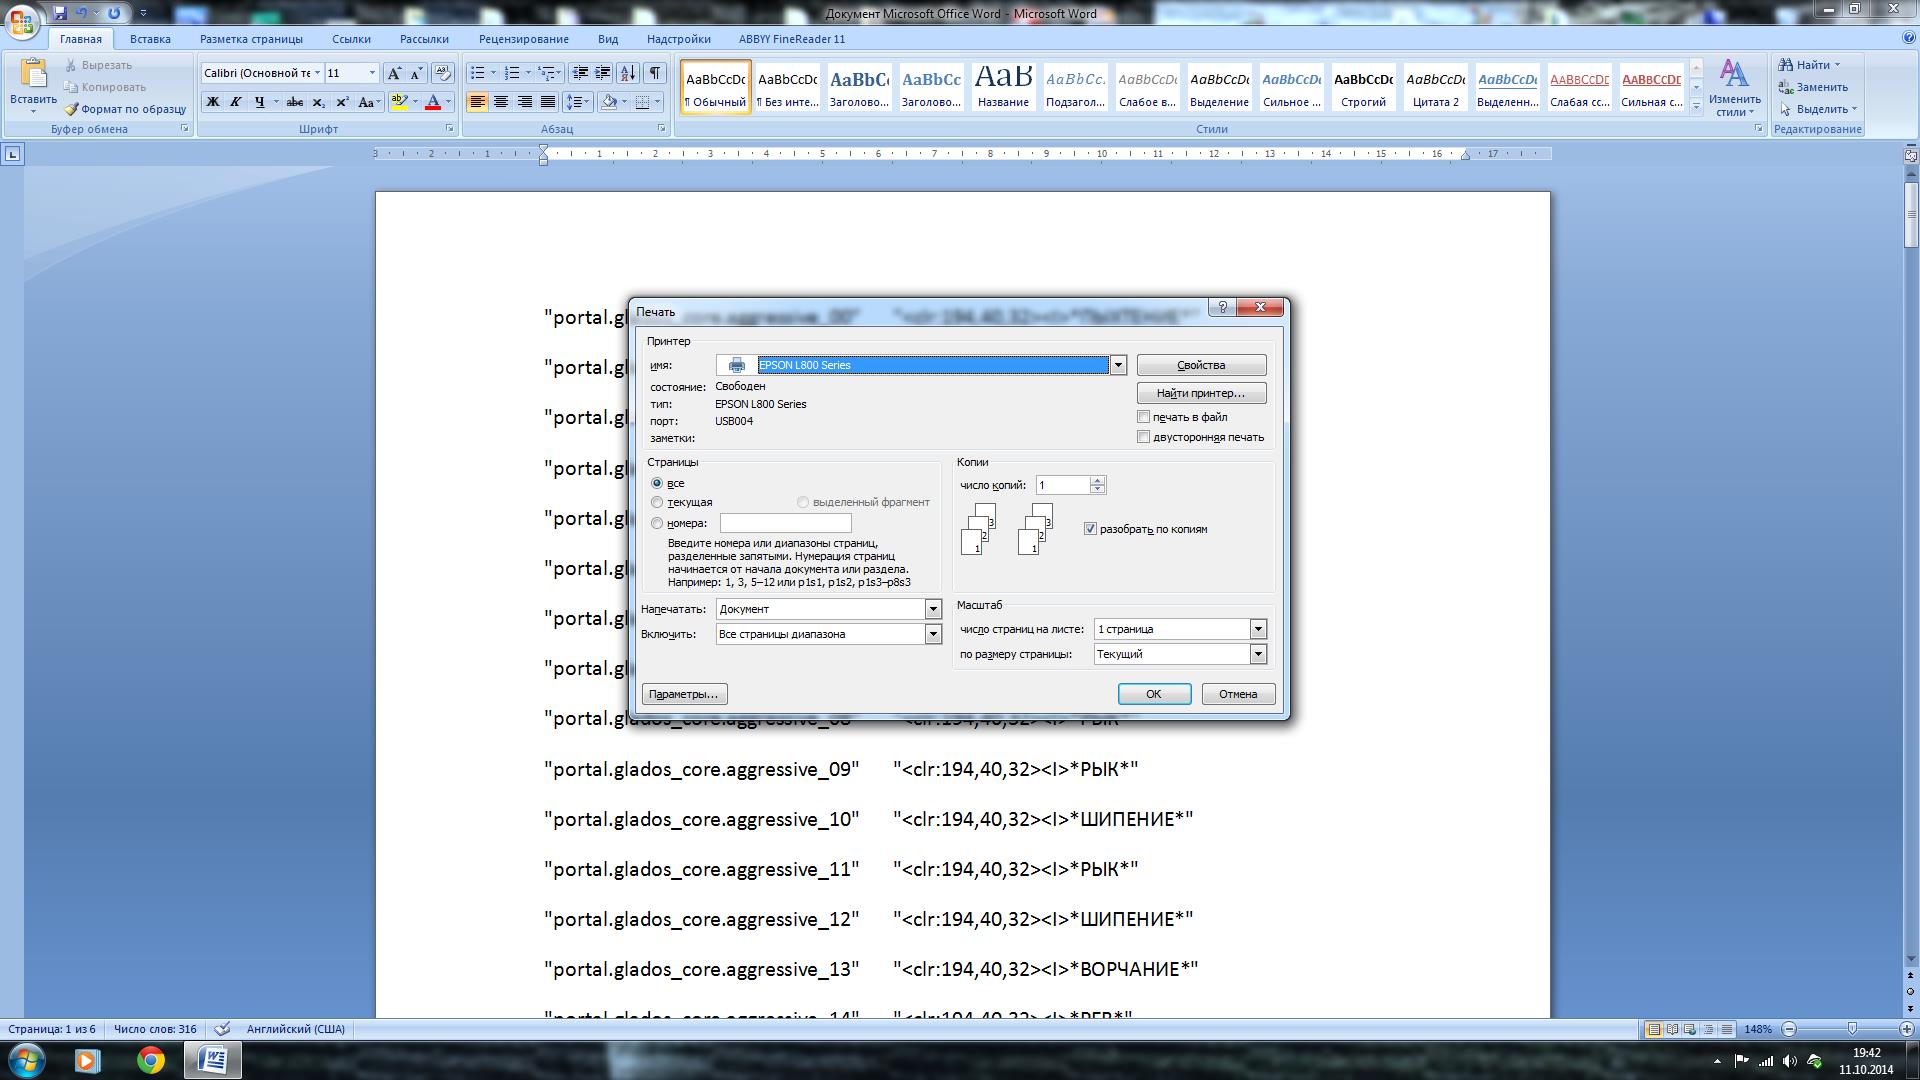The width and height of the screenshot is (1920, 1080).
Task: Click the volume icon in system tray
Action: click(1789, 1061)
